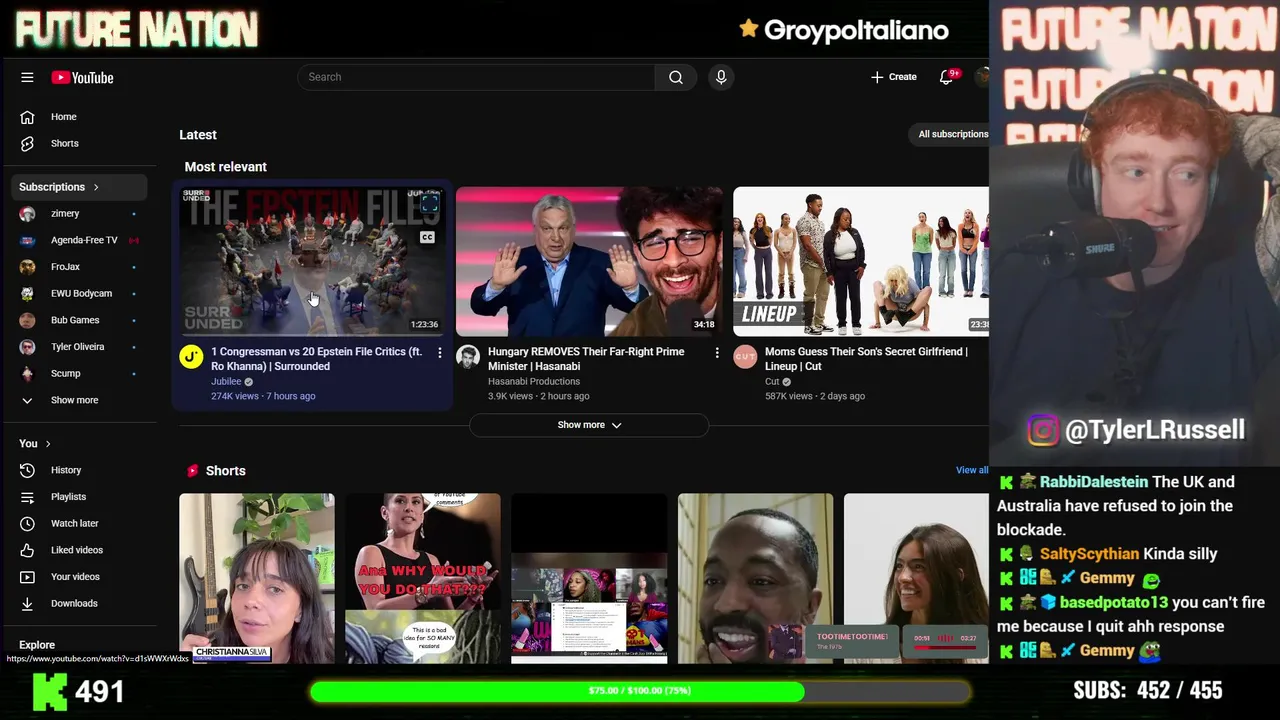
Task: Open more options for Jubilee video
Action: coord(439,353)
